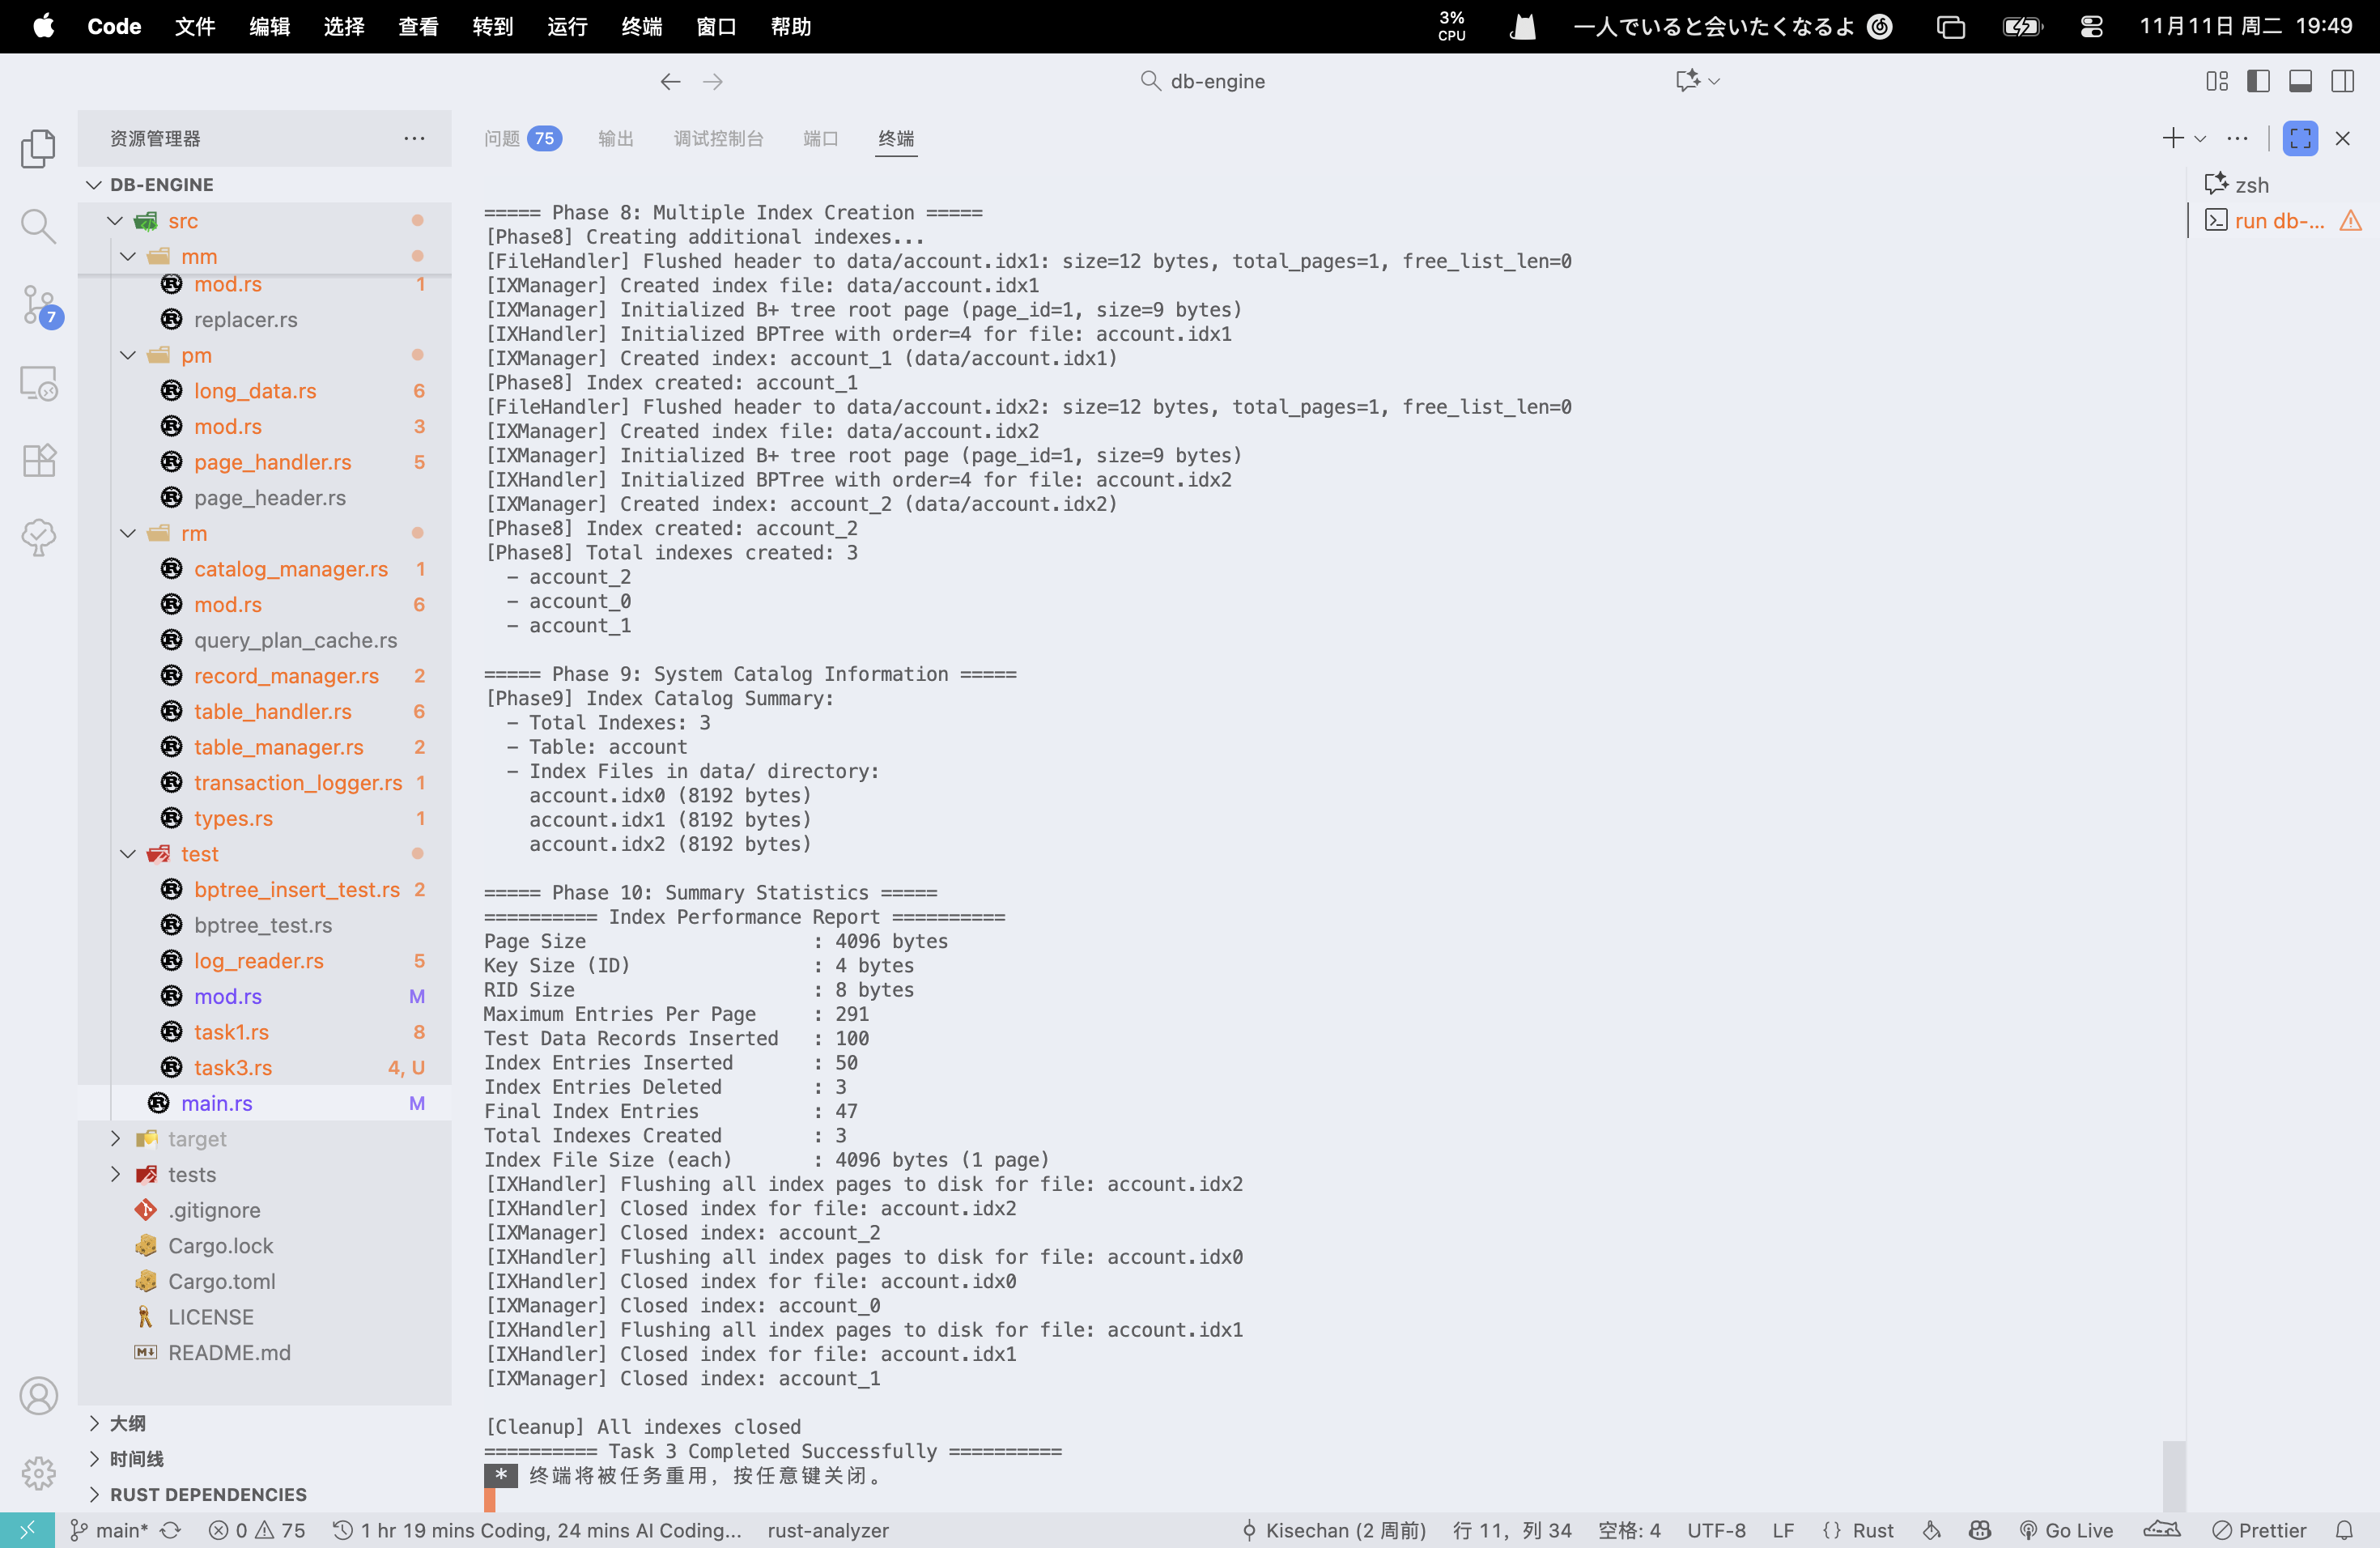Click the notifications bell in status bar
The width and height of the screenshot is (2380, 1548).
pyautogui.click(x=2344, y=1530)
